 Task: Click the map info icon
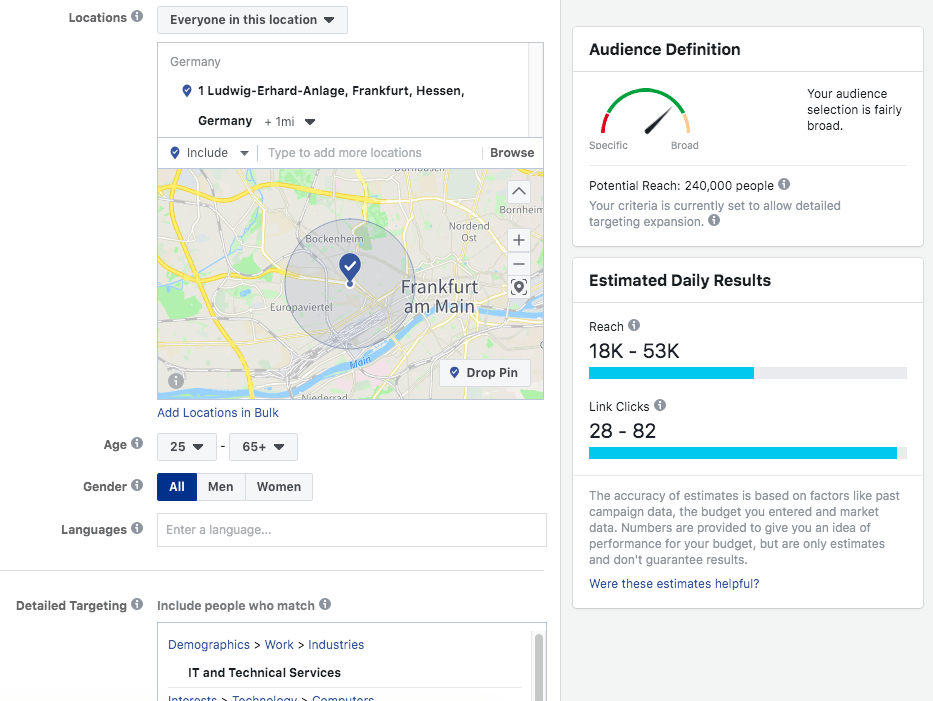pyautogui.click(x=176, y=380)
